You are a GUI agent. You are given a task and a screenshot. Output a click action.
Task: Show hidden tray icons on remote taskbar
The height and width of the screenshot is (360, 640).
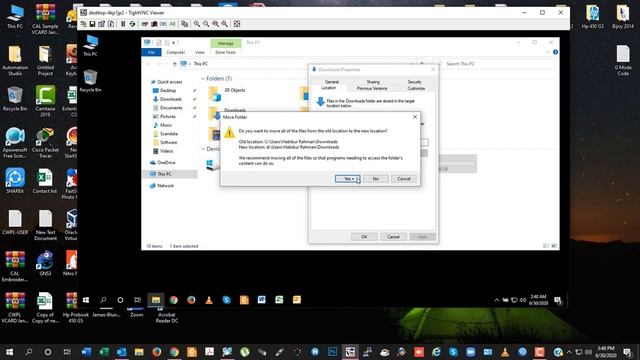(497, 300)
